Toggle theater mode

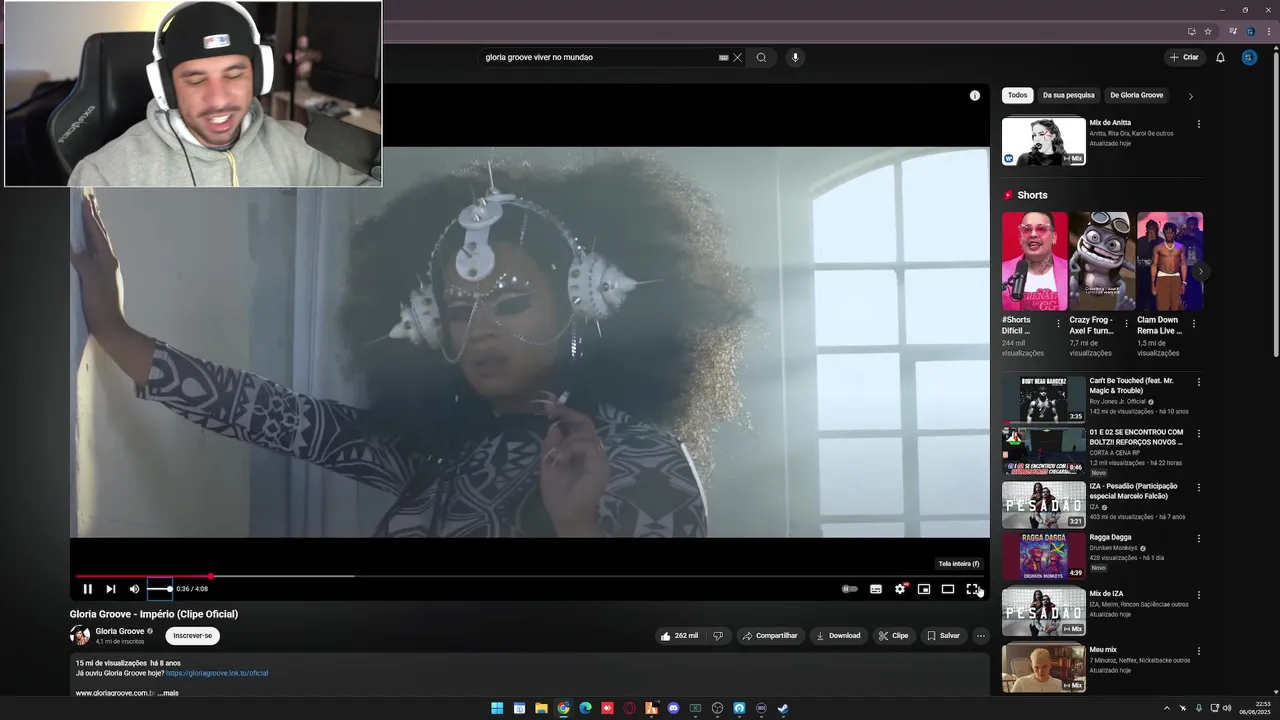coord(948,589)
